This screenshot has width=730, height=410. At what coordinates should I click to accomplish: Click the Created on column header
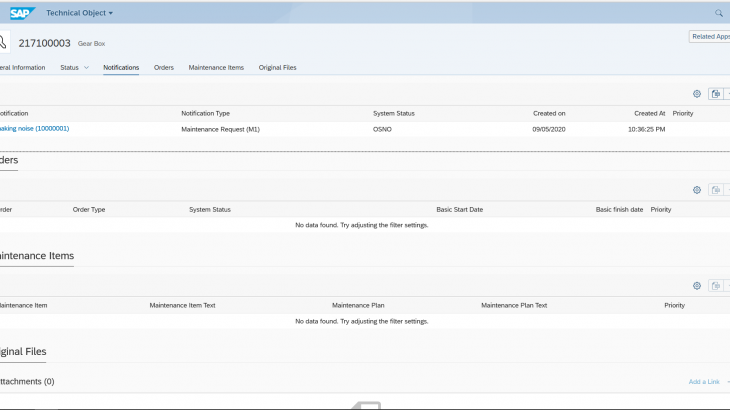549,114
